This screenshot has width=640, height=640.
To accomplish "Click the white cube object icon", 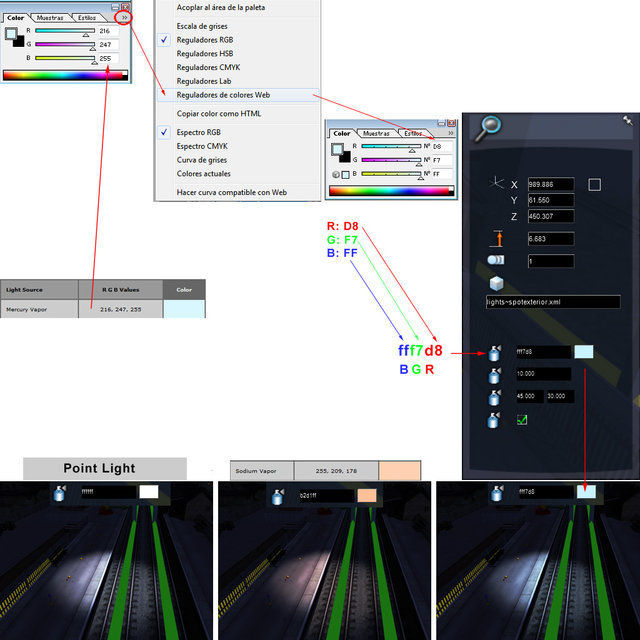I will click(497, 283).
